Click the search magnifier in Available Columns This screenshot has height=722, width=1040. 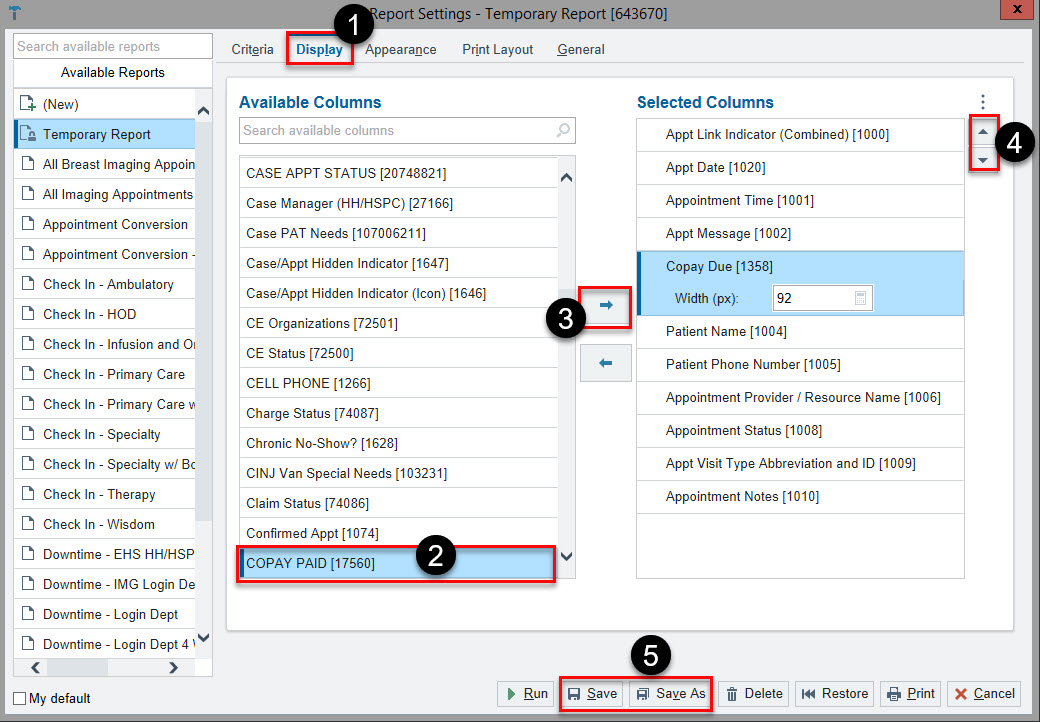[563, 130]
